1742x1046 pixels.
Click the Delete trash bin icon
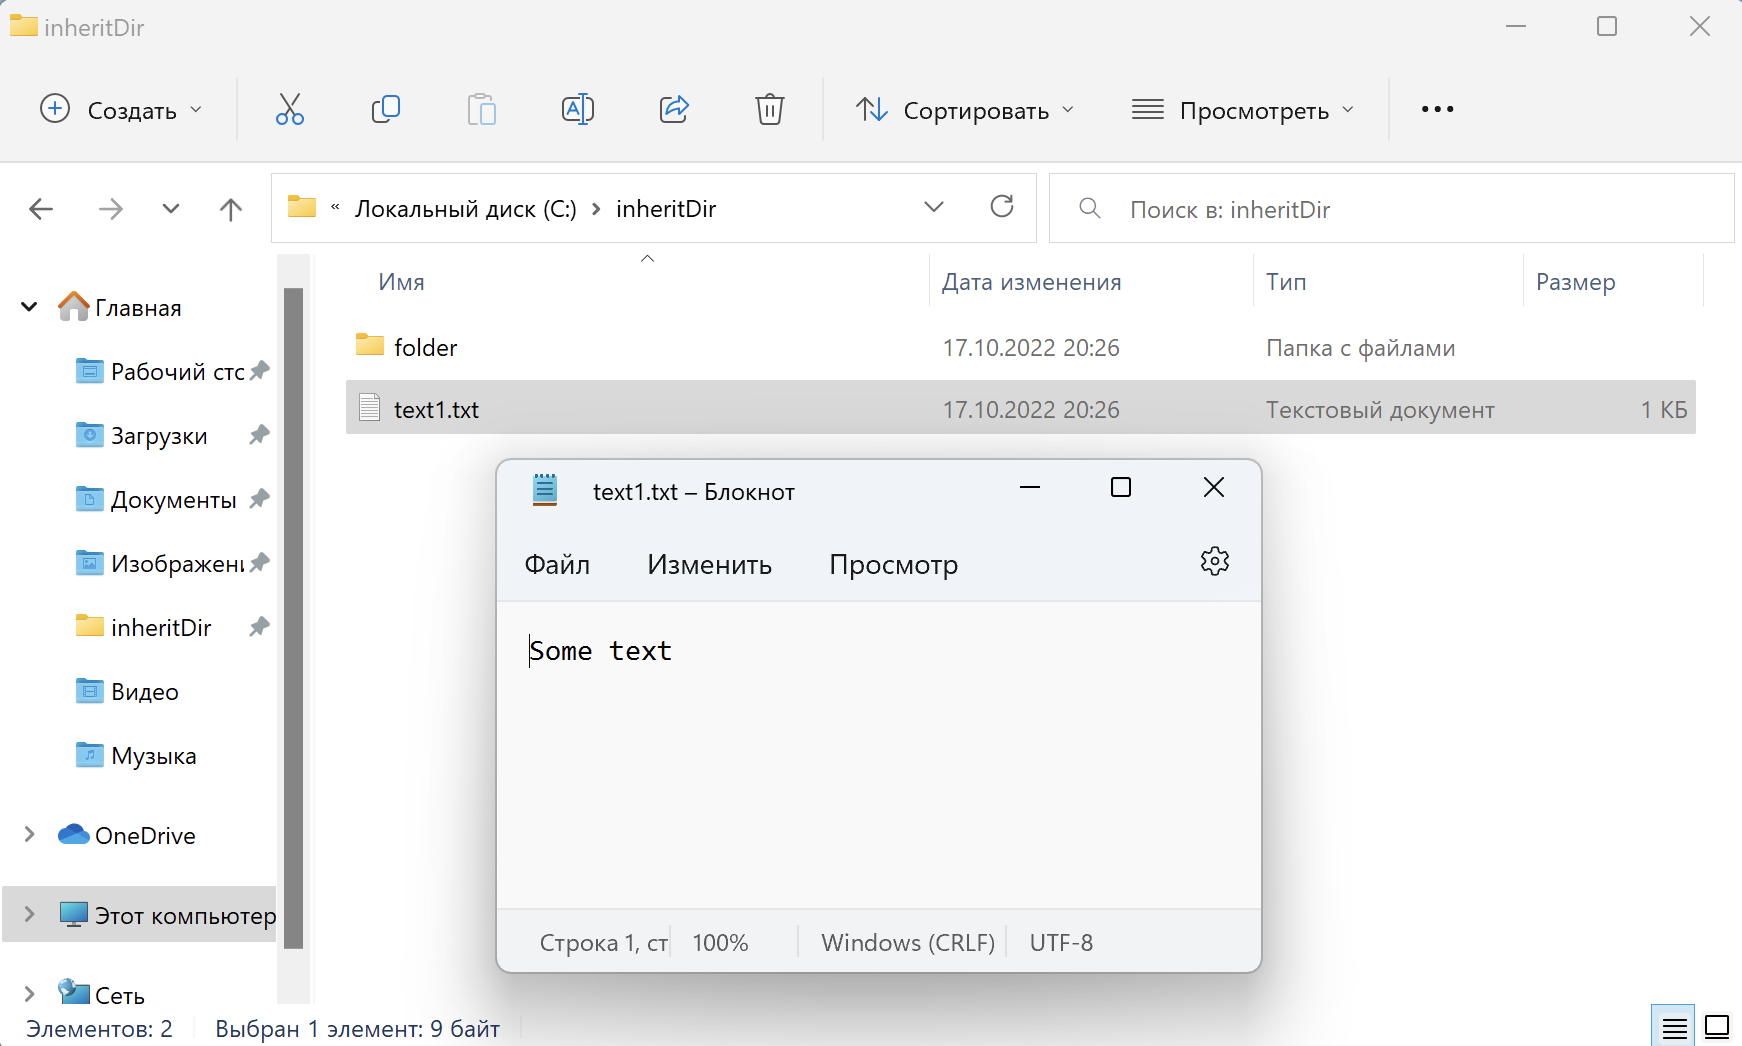pos(770,109)
